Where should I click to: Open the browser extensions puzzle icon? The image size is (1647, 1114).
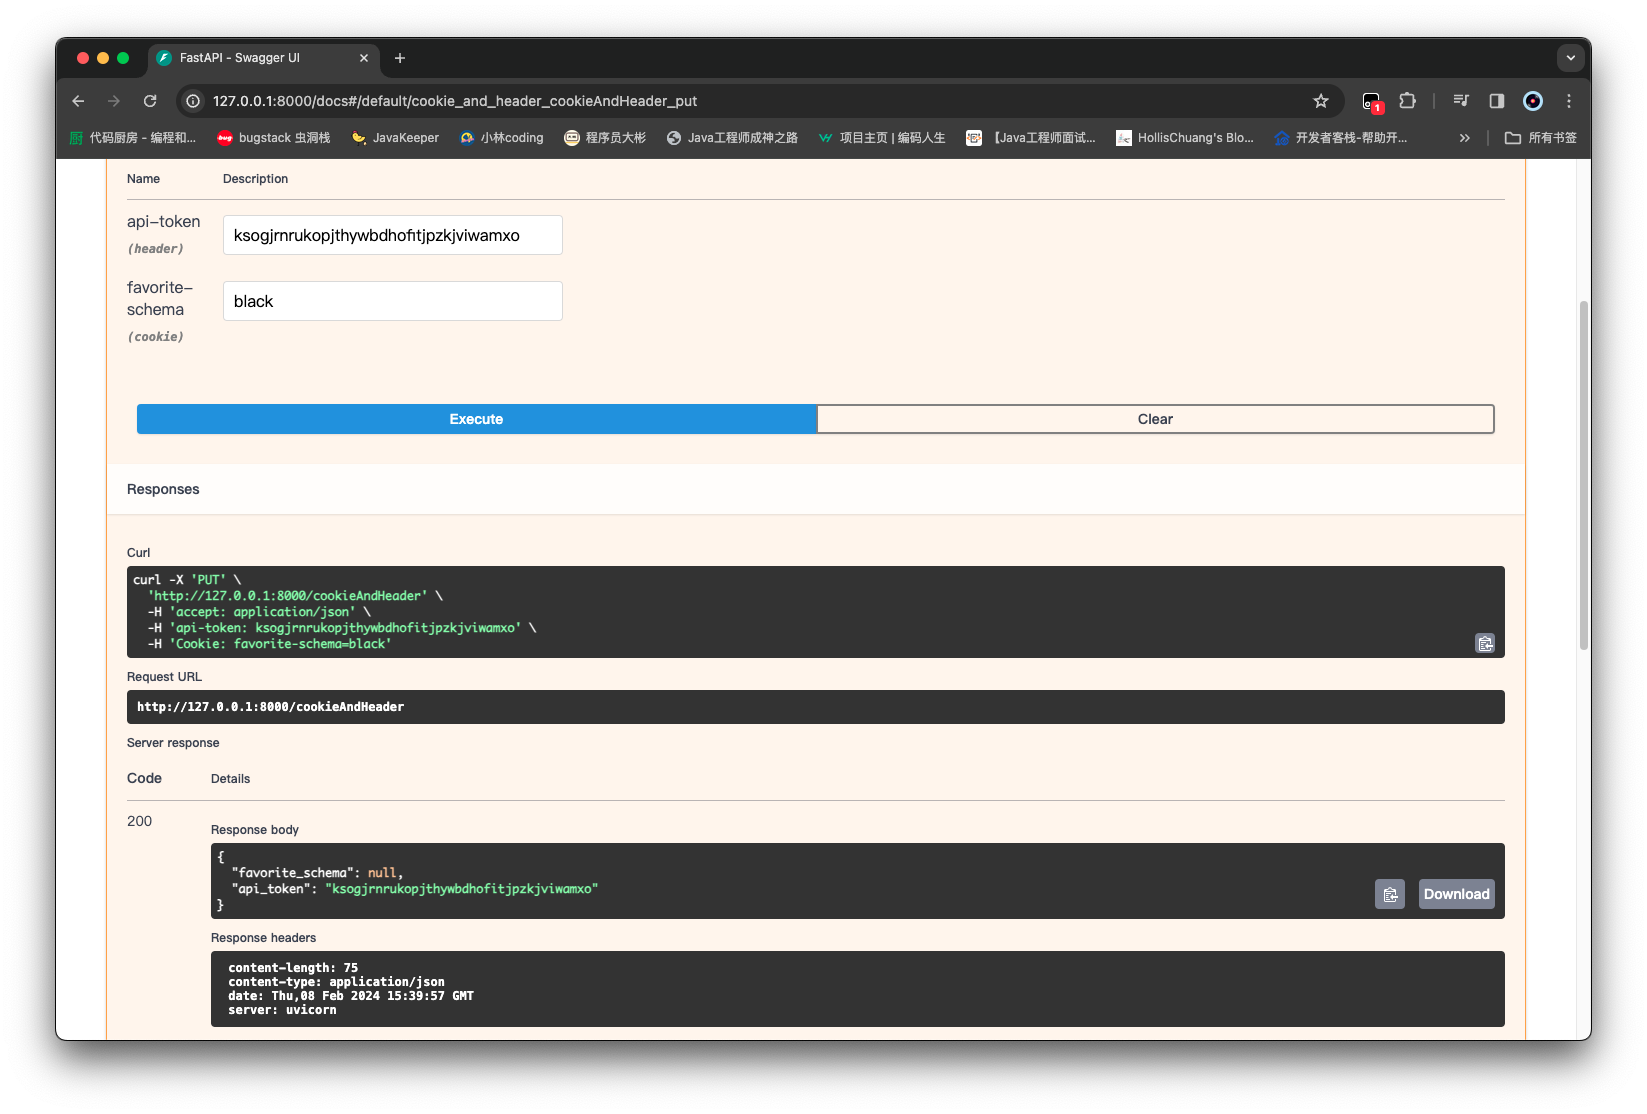pyautogui.click(x=1407, y=101)
